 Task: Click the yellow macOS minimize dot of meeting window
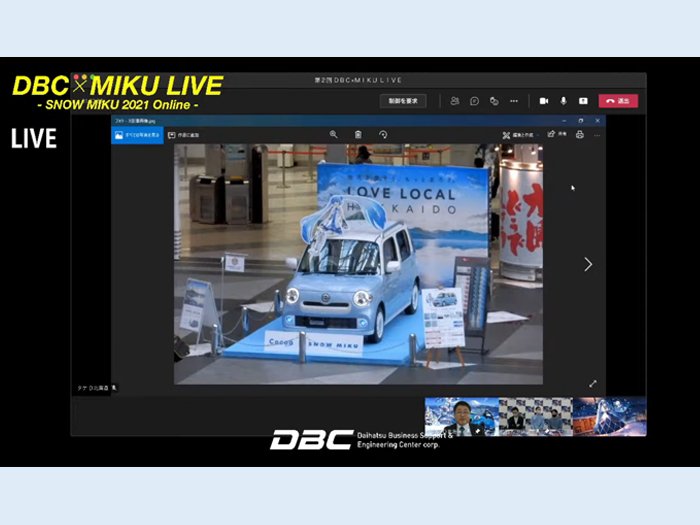84,77
